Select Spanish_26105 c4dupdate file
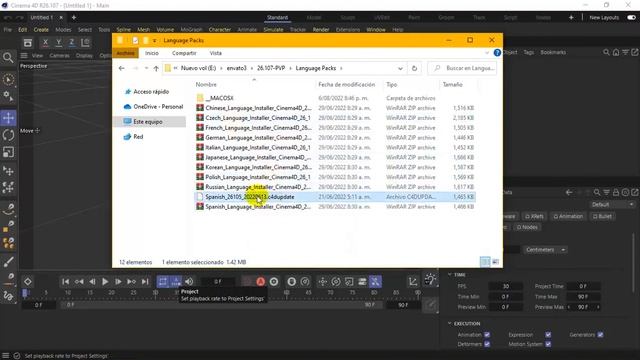Image resolution: width=640 pixels, height=360 pixels. 335,197
